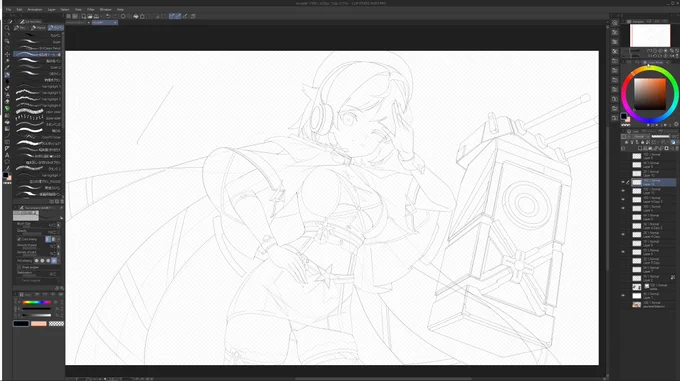Viewport: 680px width, 381px height.
Task: Click the trash icon below sub tool list
Action: [x=62, y=202]
